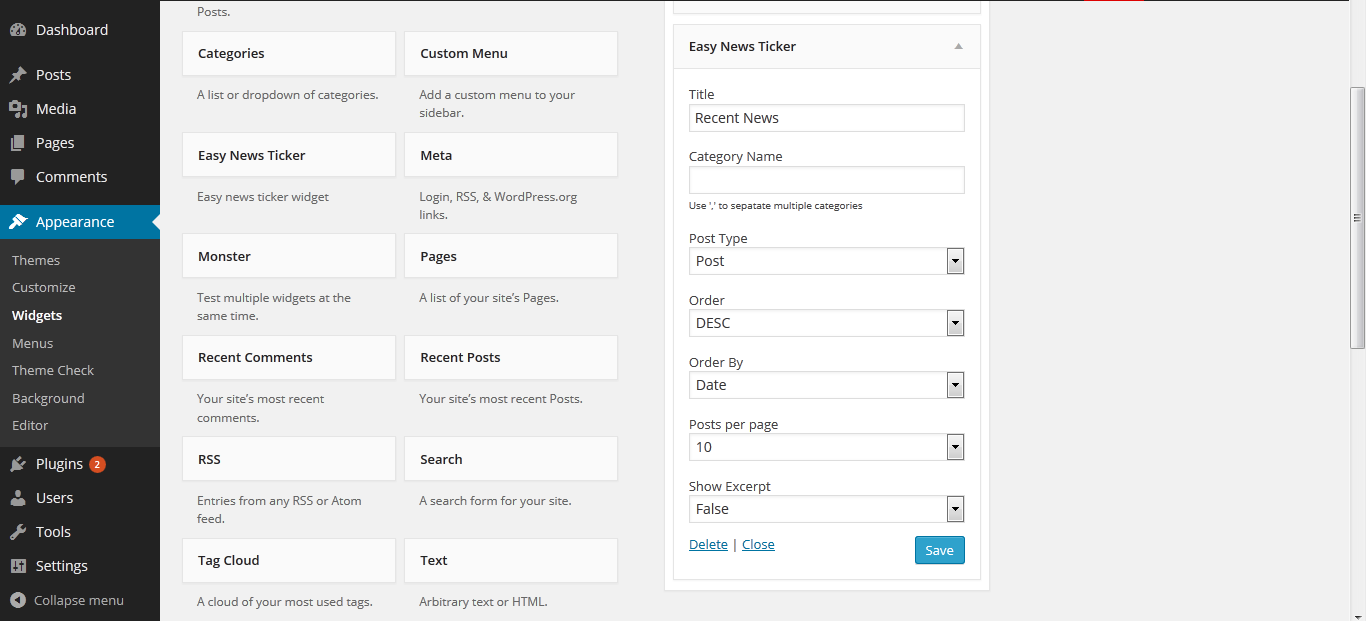This screenshot has width=1366, height=621.
Task: Open the Plugins menu
Action: point(80,464)
